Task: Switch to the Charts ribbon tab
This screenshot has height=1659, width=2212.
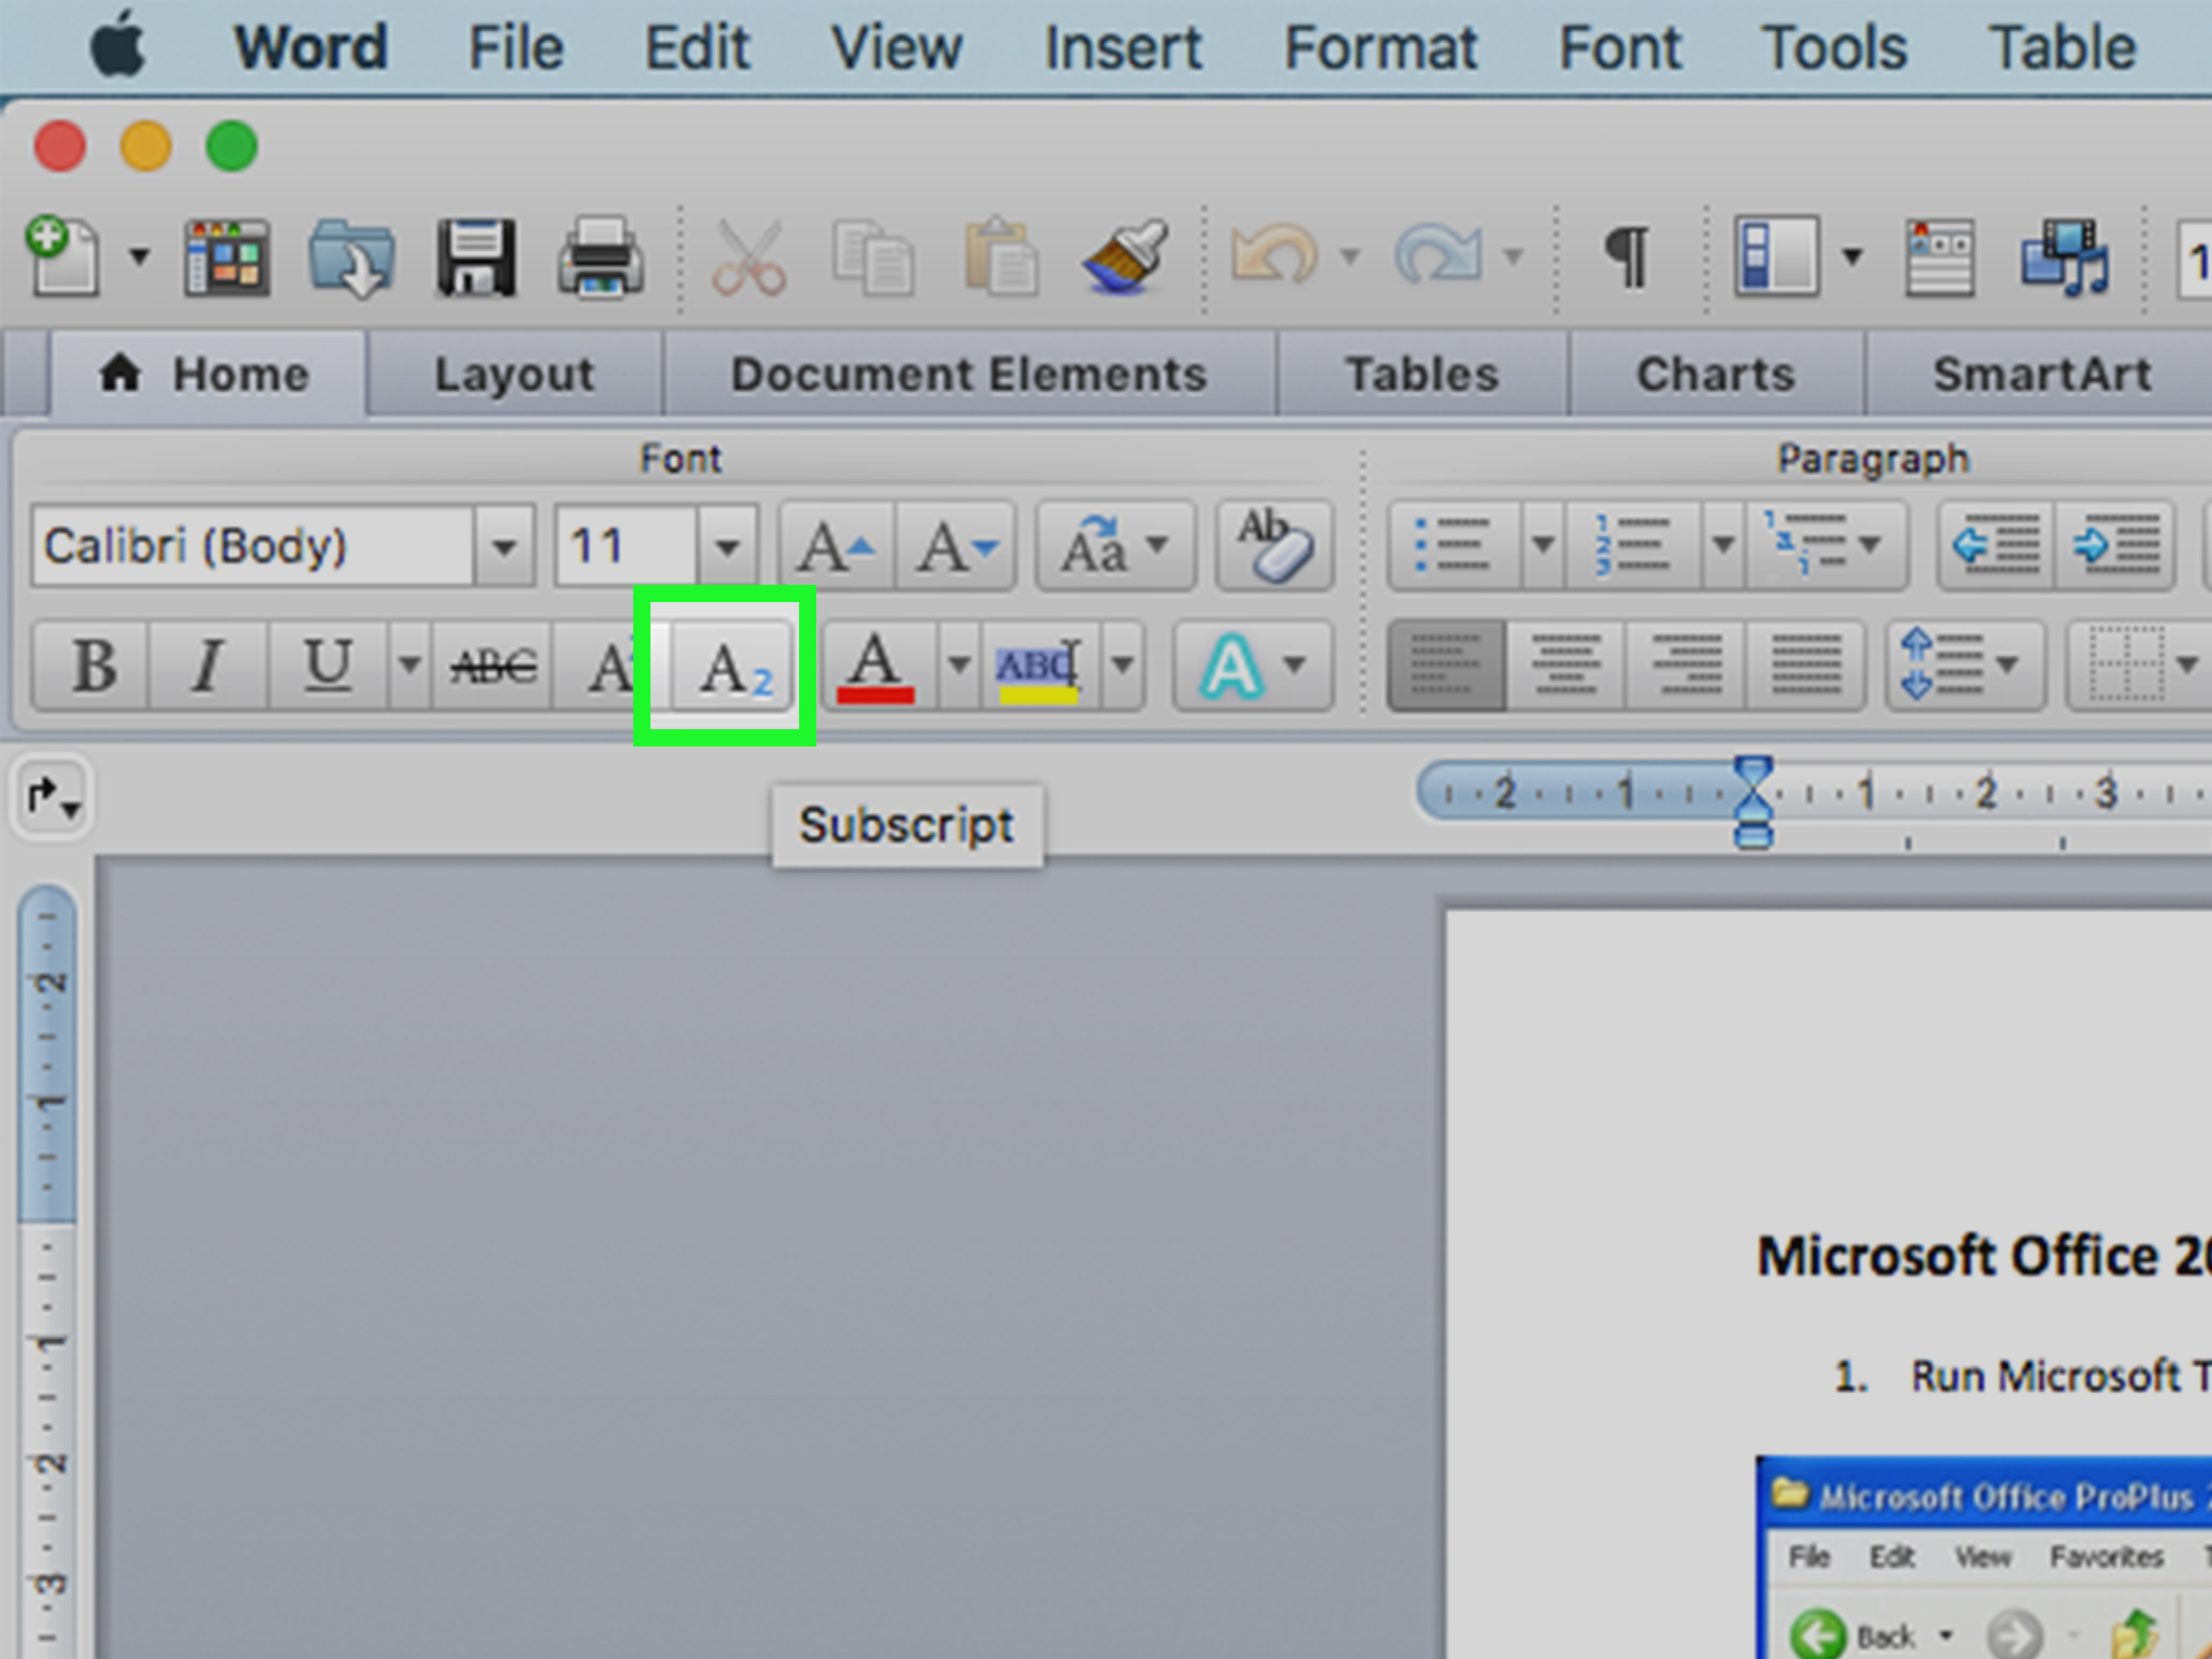Action: tap(1715, 374)
